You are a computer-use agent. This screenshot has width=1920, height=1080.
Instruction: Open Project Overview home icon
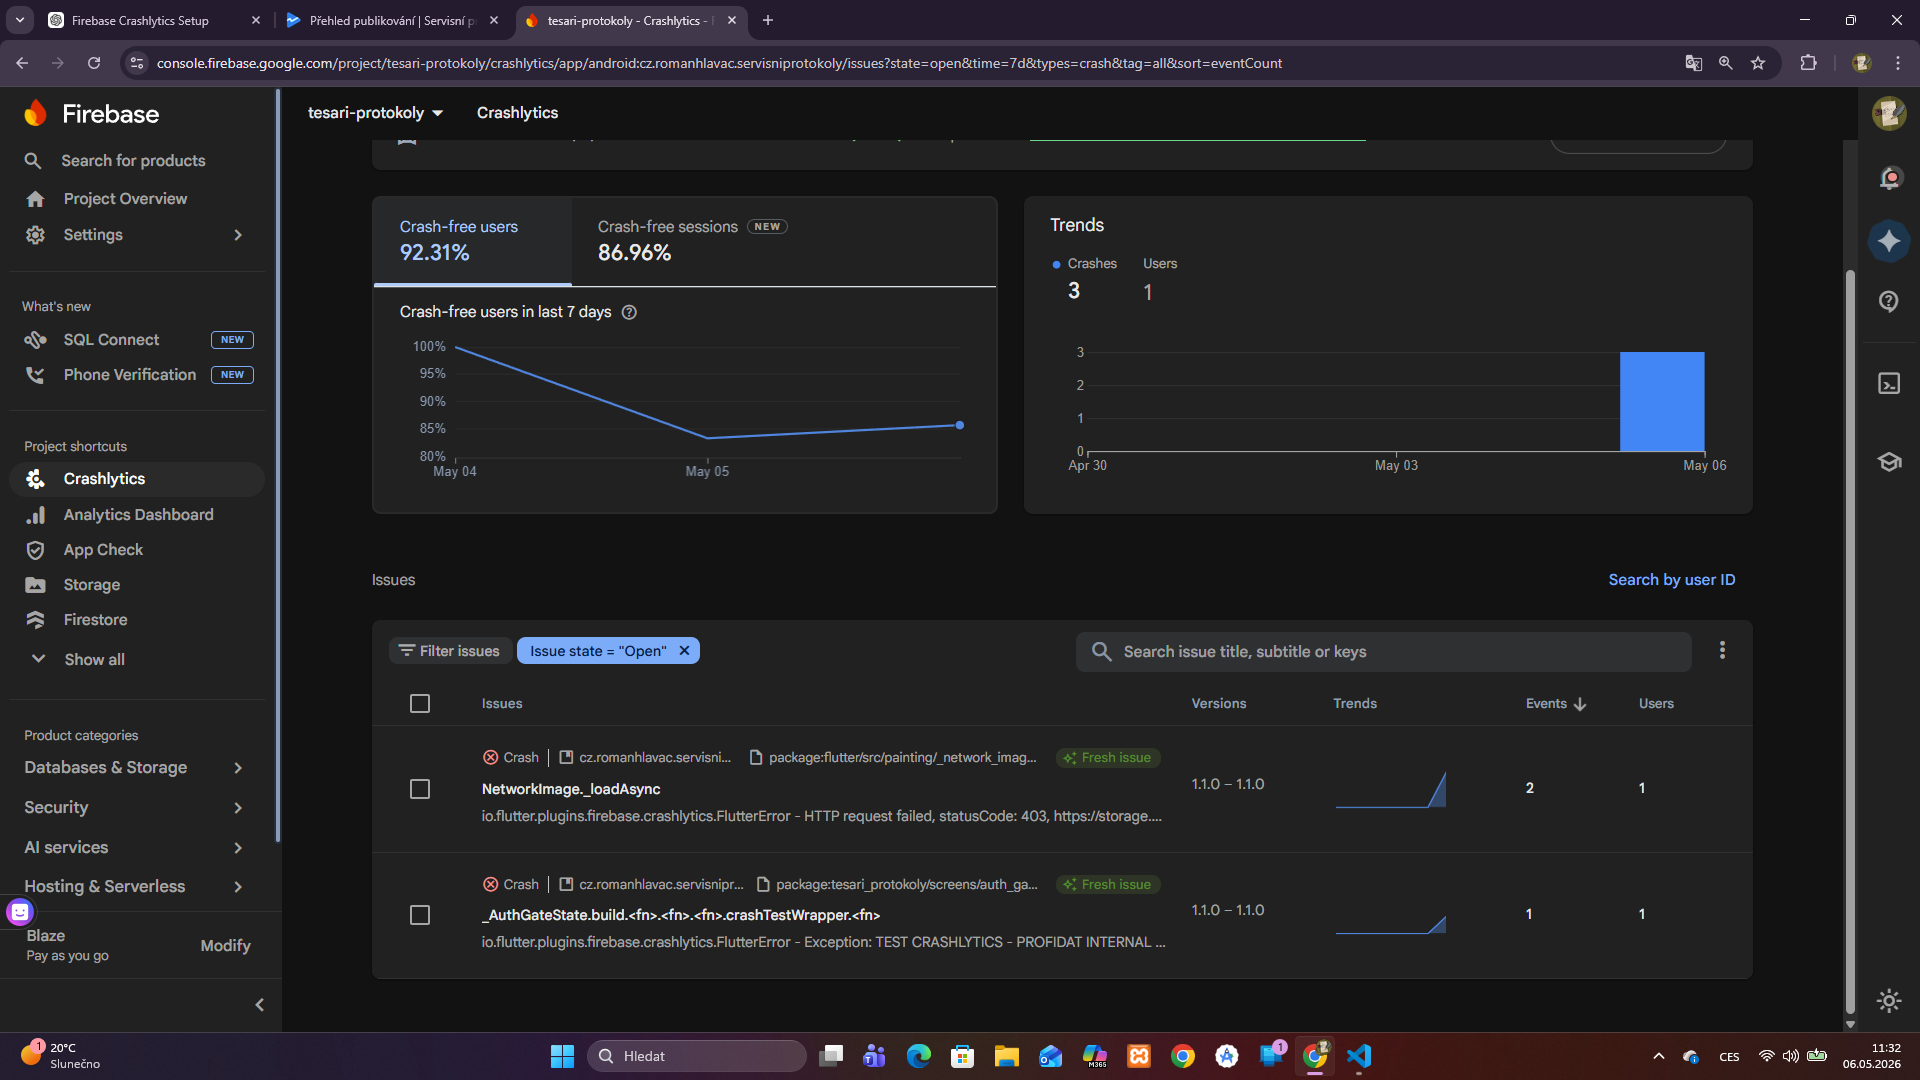click(36, 199)
